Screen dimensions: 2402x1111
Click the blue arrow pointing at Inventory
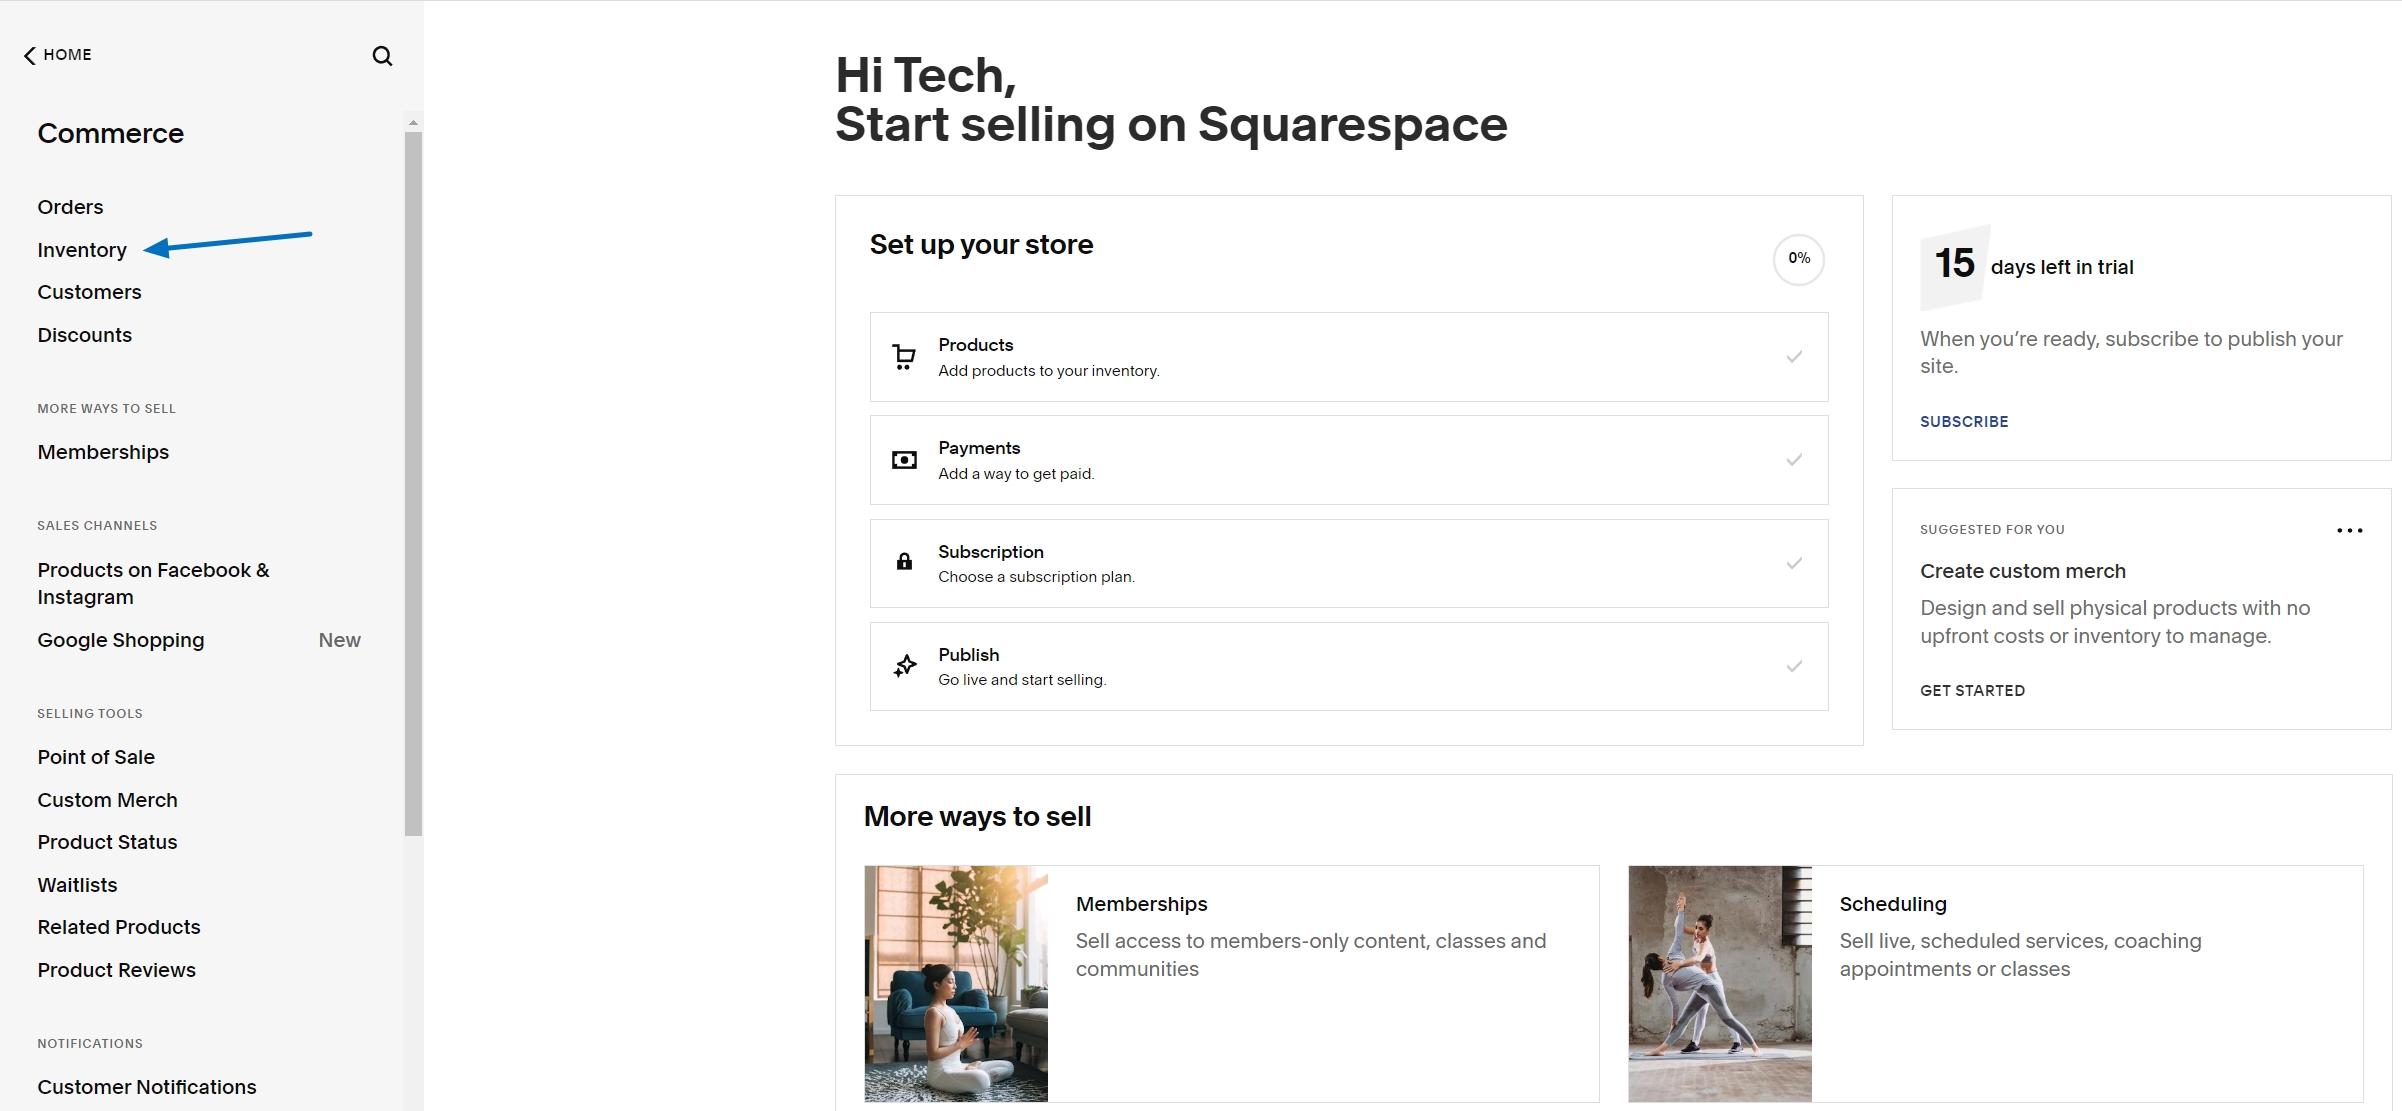230,241
